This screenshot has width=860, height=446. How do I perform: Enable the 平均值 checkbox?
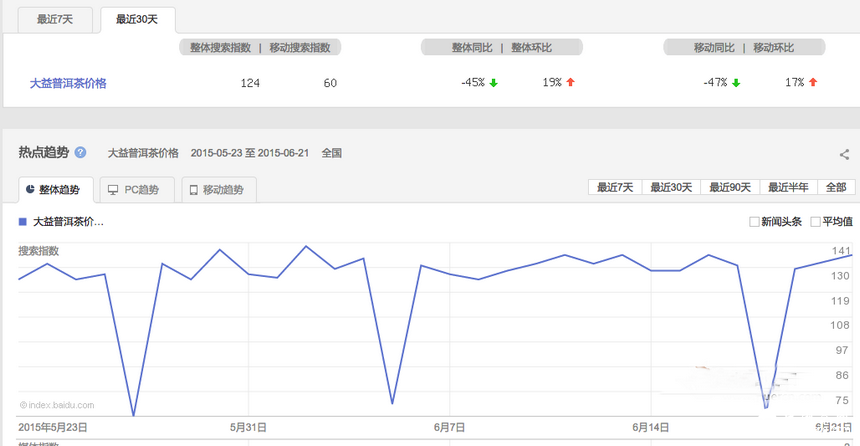(816, 222)
